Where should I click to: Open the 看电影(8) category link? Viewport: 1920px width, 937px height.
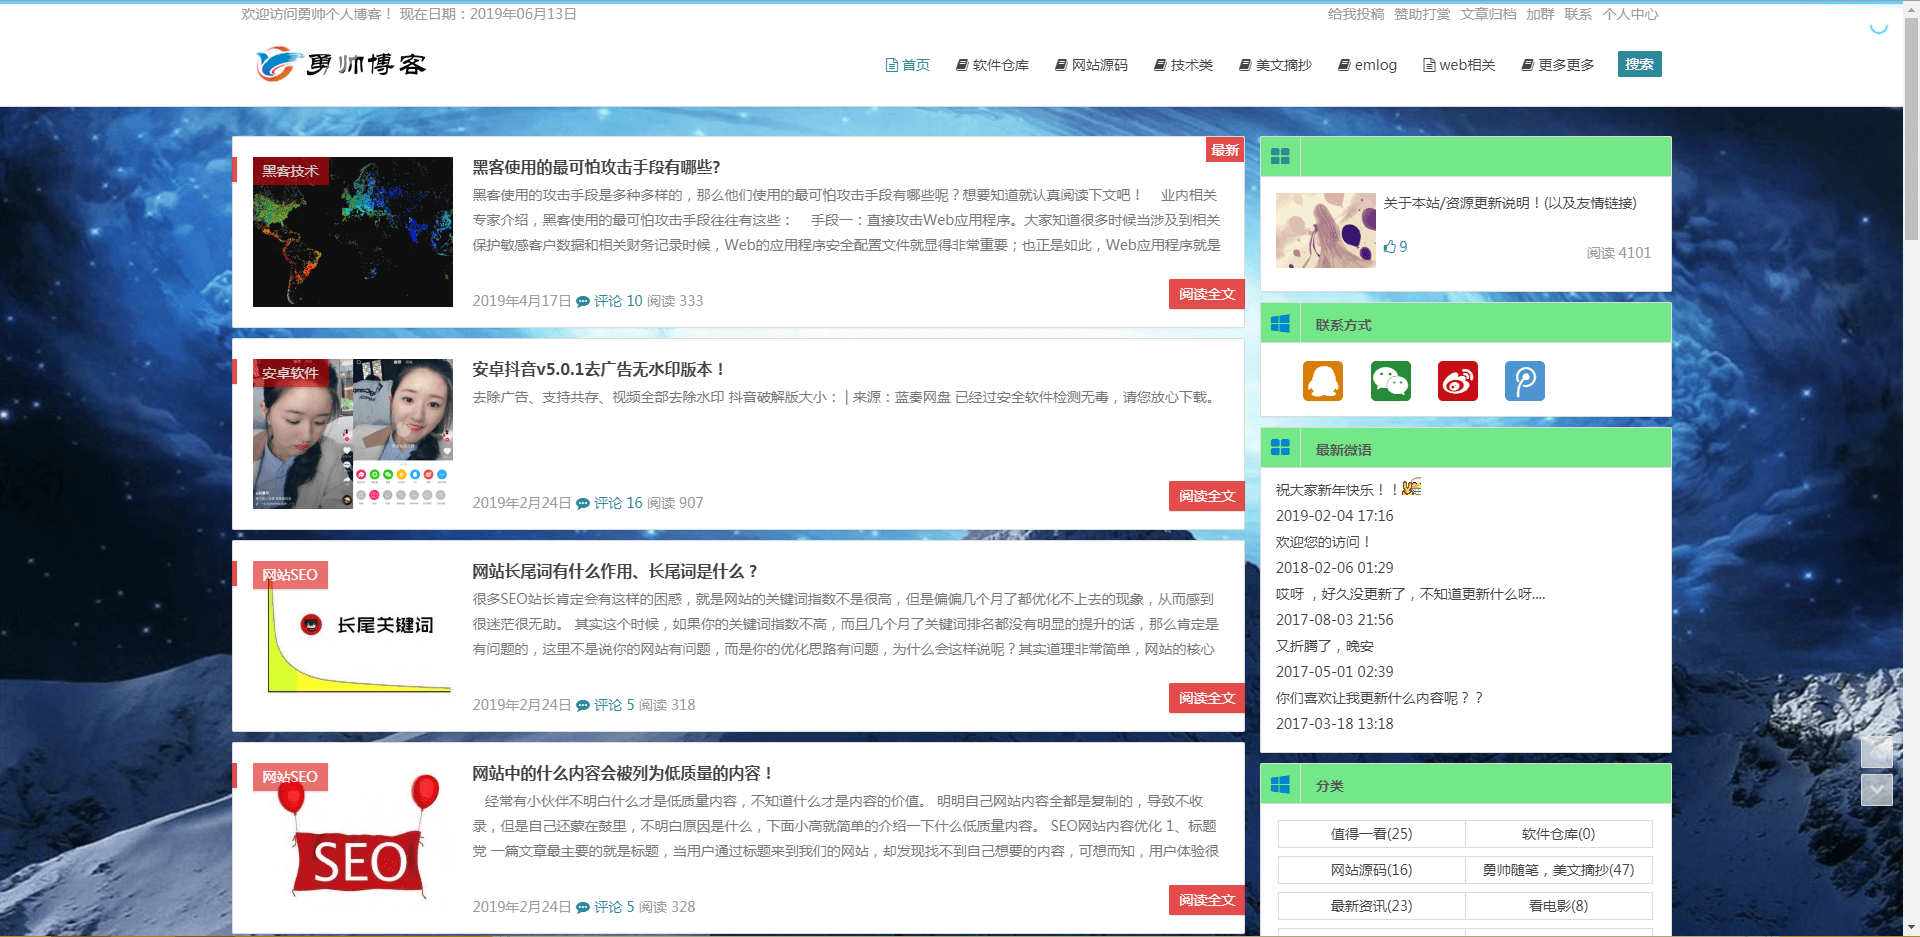(x=1558, y=905)
